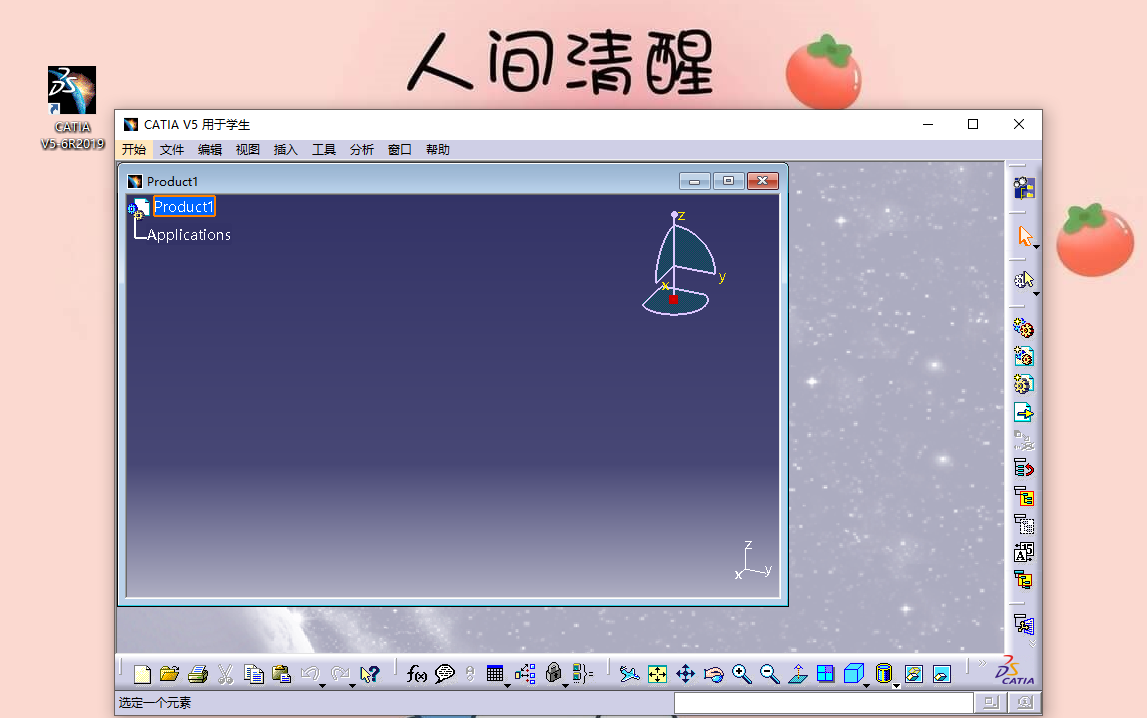Open the Formula f(x) tool

point(416,674)
